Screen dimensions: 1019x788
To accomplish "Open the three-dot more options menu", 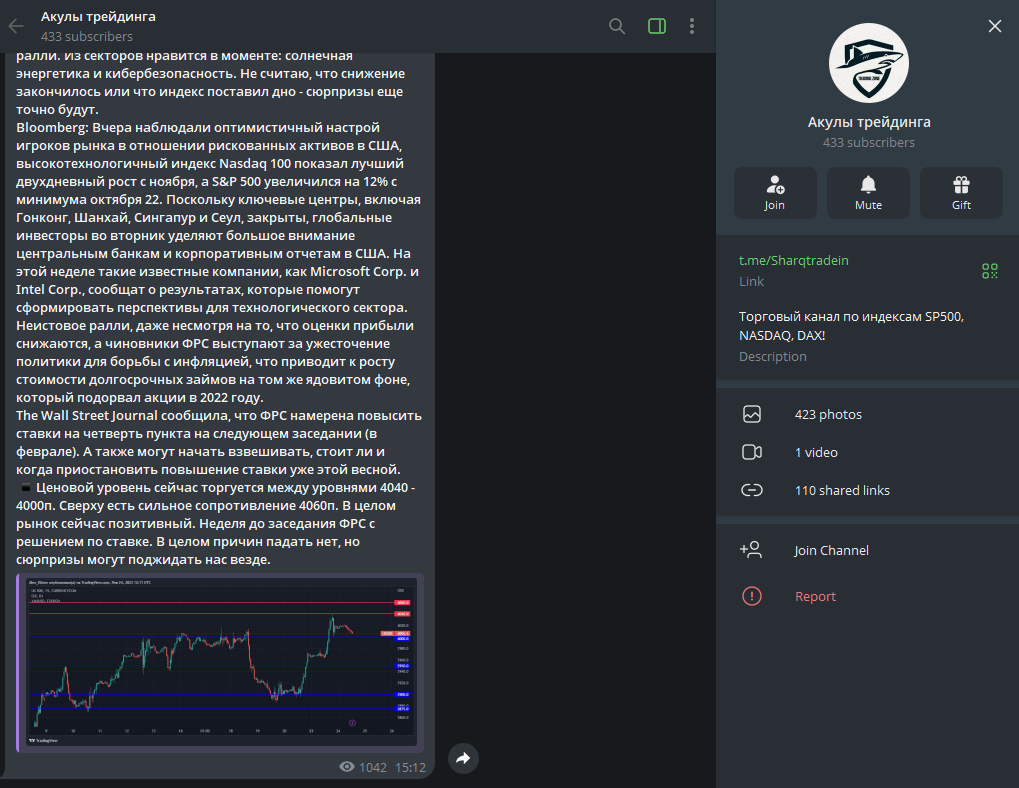I will (691, 26).
